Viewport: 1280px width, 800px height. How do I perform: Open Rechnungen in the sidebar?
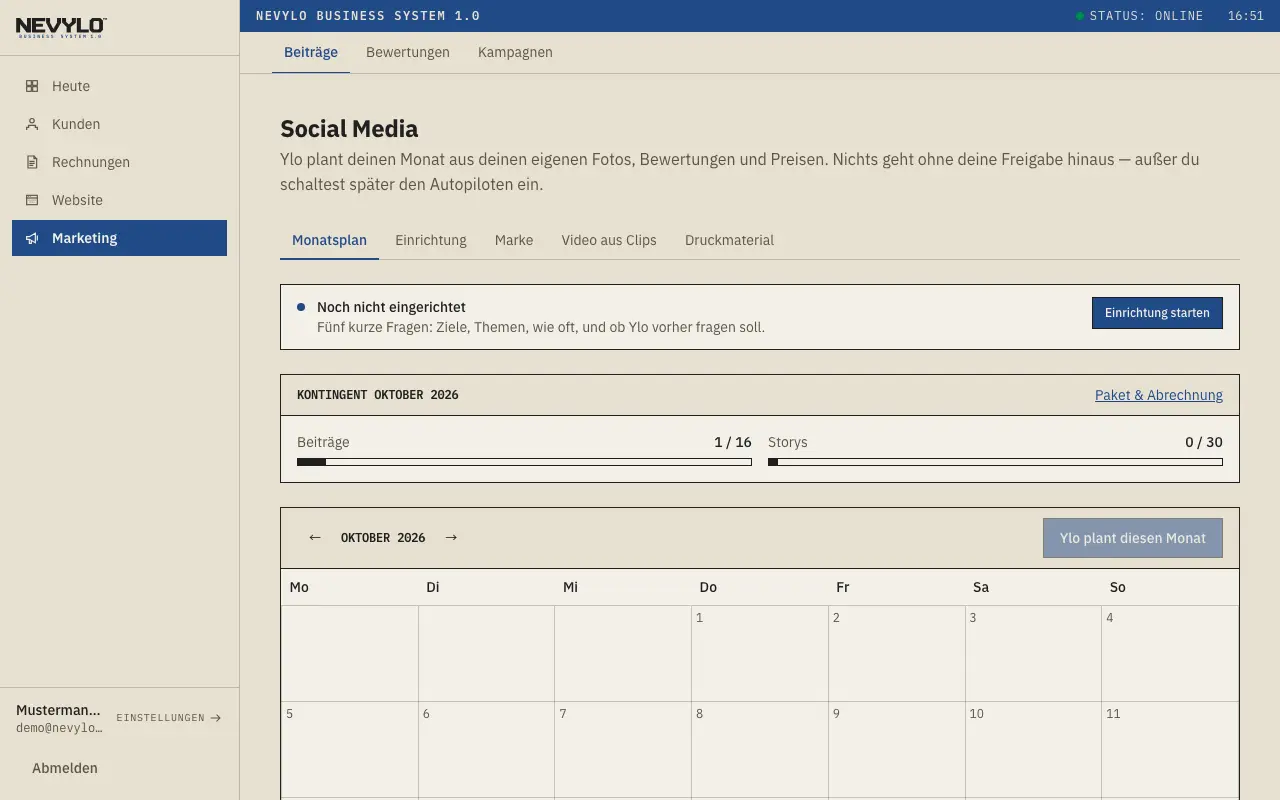point(120,162)
